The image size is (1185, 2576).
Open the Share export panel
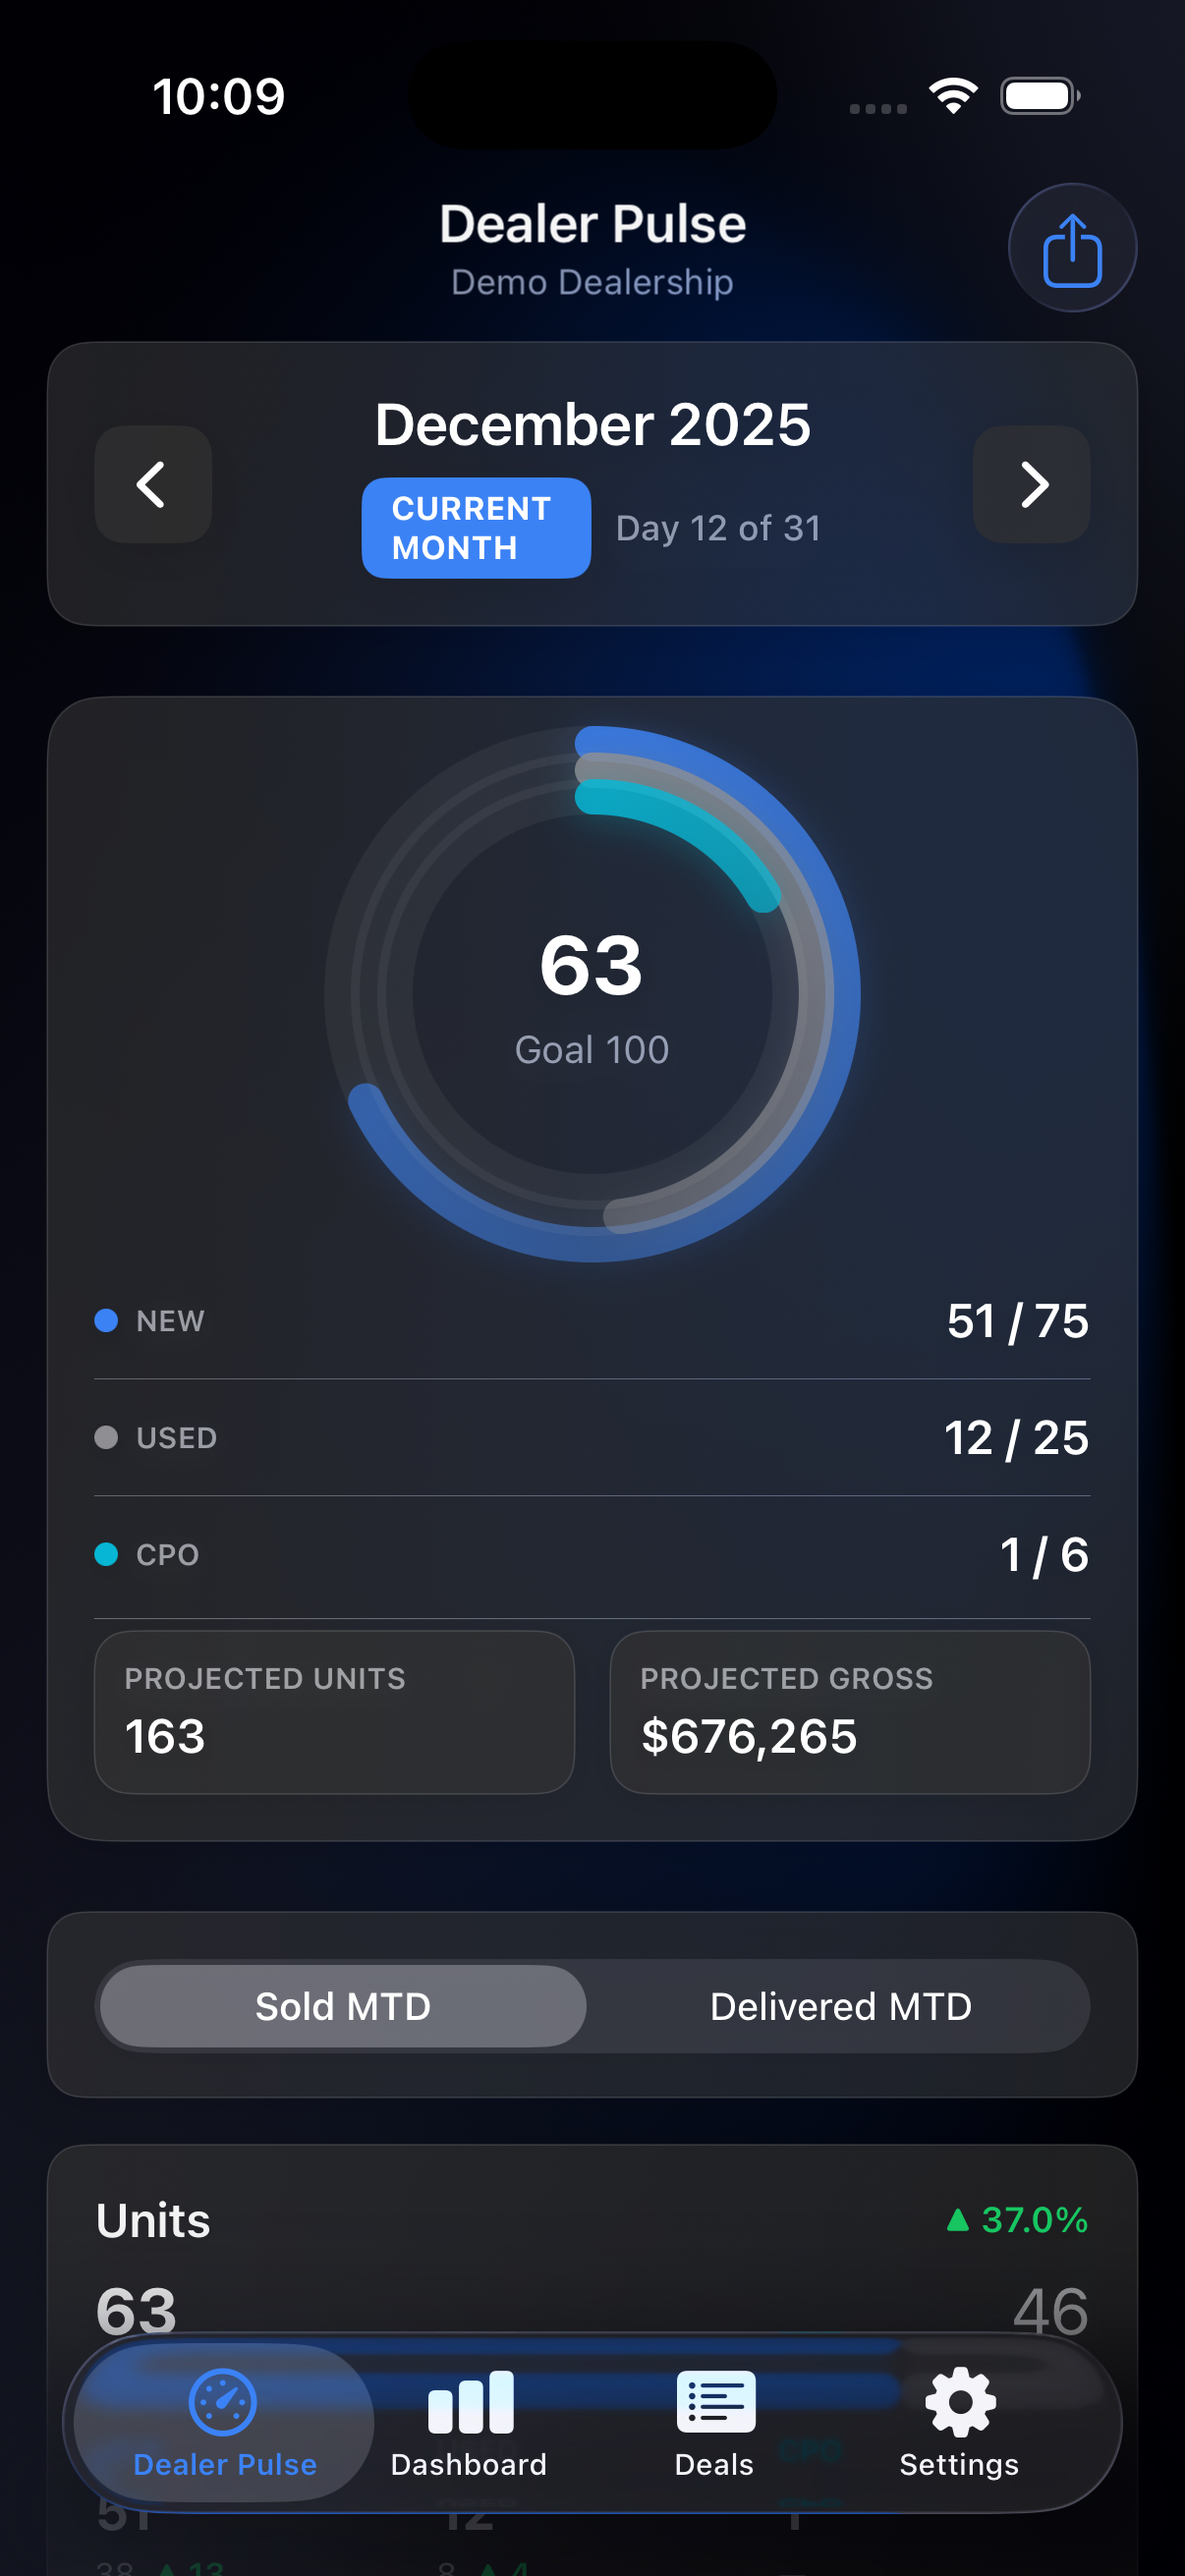tap(1071, 247)
